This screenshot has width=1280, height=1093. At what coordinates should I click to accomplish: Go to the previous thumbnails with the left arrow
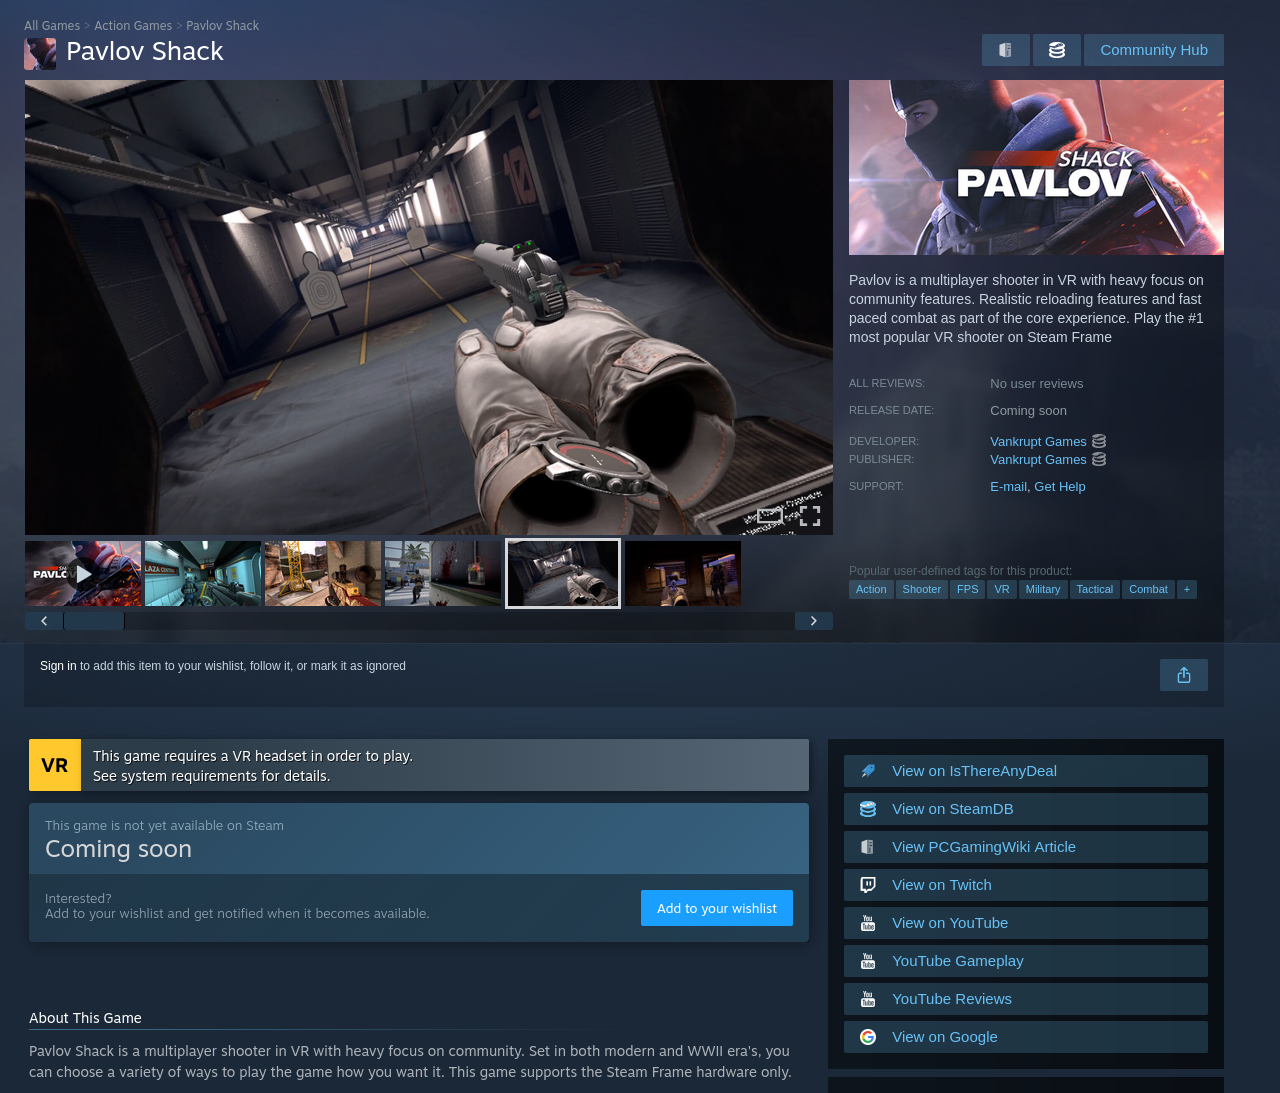tap(44, 621)
